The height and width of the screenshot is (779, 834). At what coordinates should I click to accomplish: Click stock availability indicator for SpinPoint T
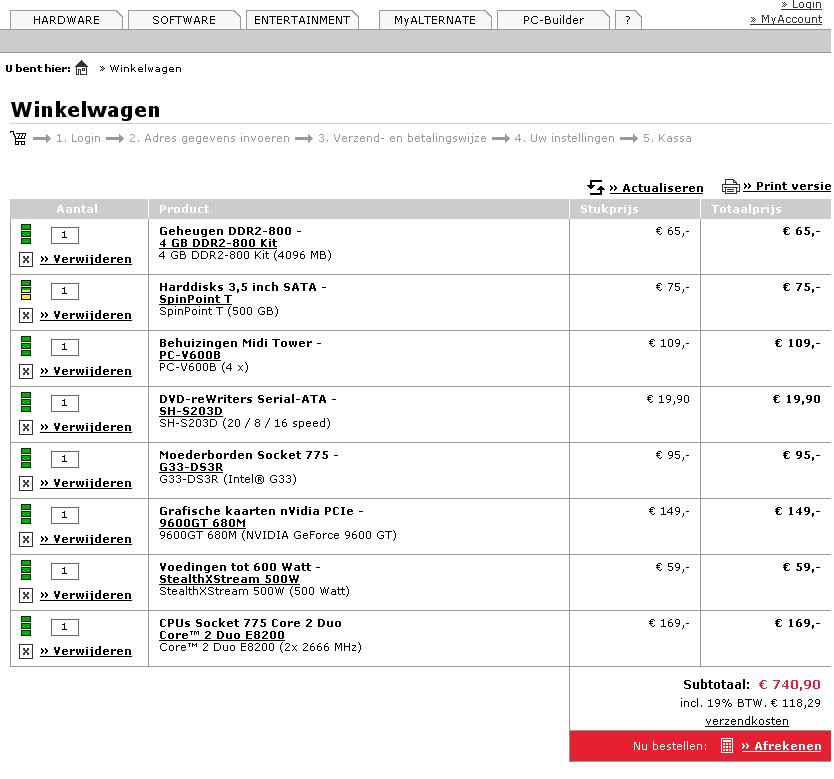[26, 290]
